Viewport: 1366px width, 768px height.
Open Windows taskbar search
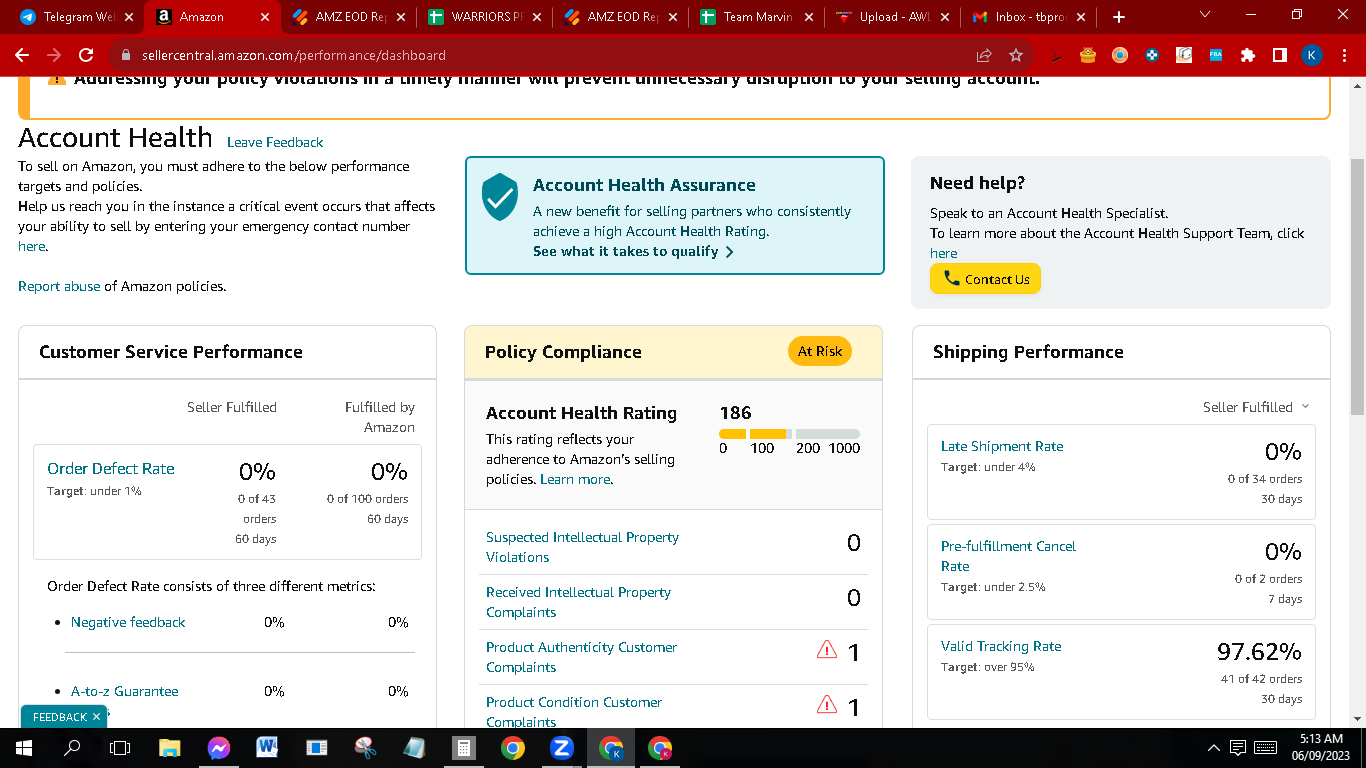coord(72,747)
